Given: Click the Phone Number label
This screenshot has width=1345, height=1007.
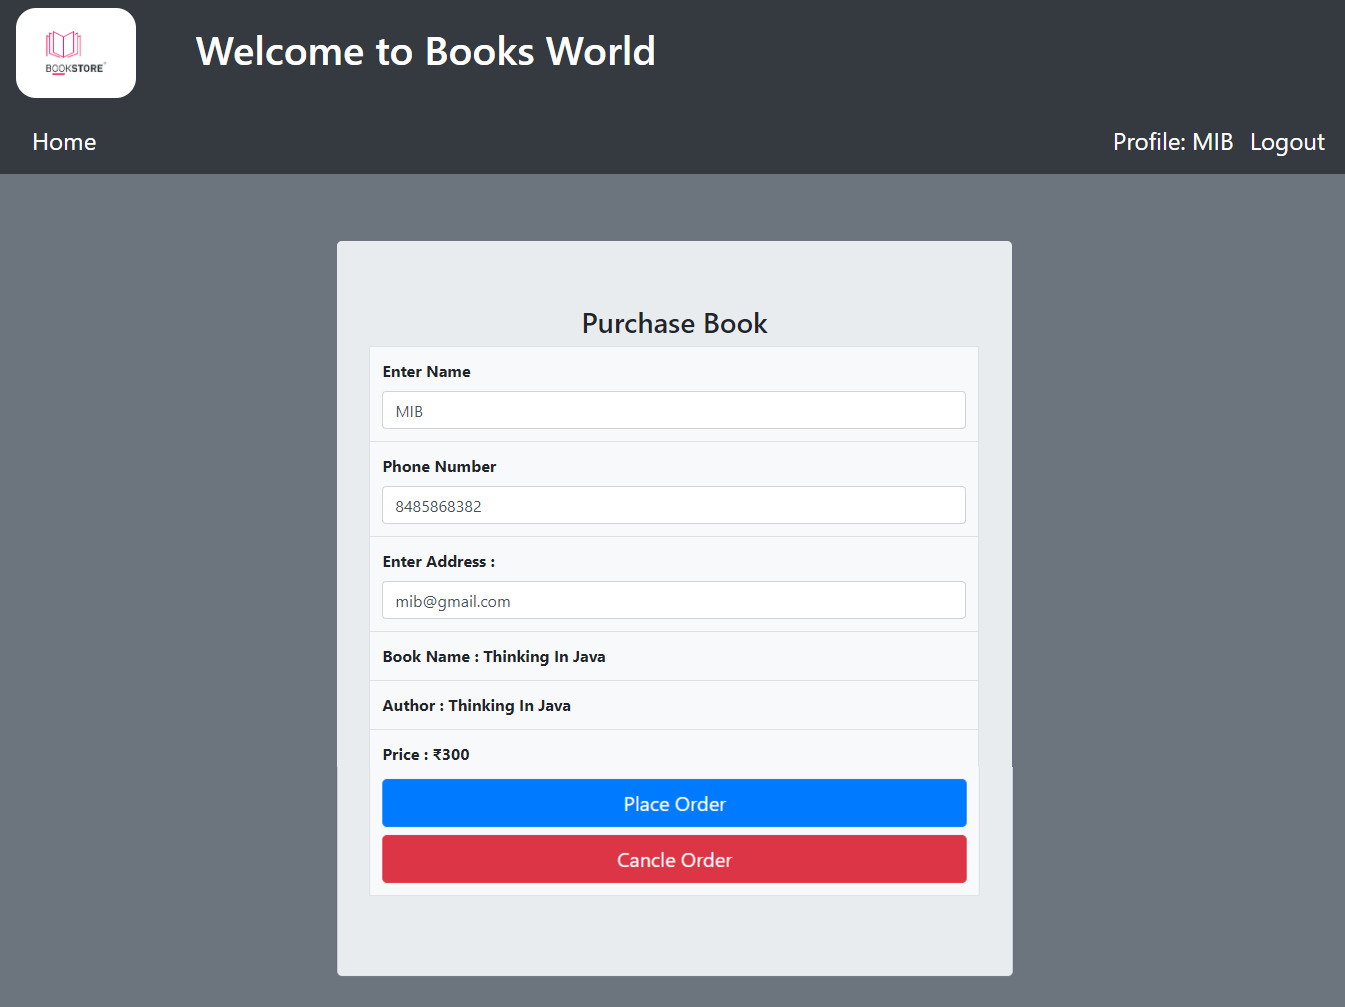Looking at the screenshot, I should tap(439, 466).
